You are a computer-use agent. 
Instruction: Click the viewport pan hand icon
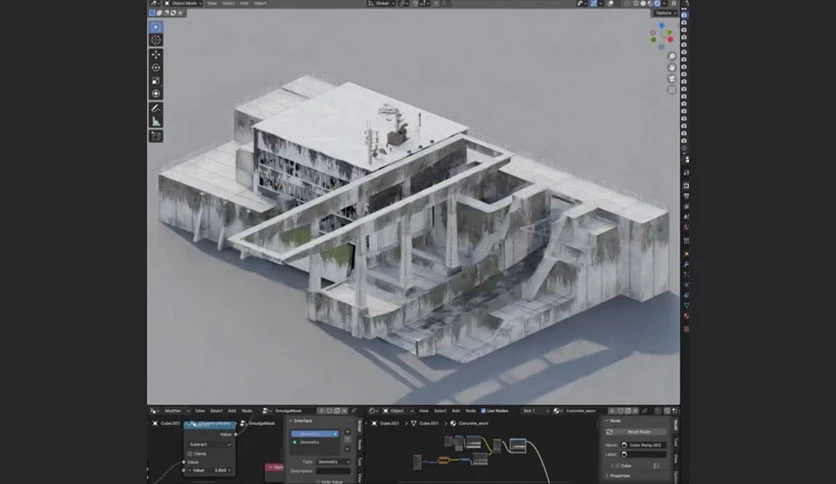coord(672,68)
